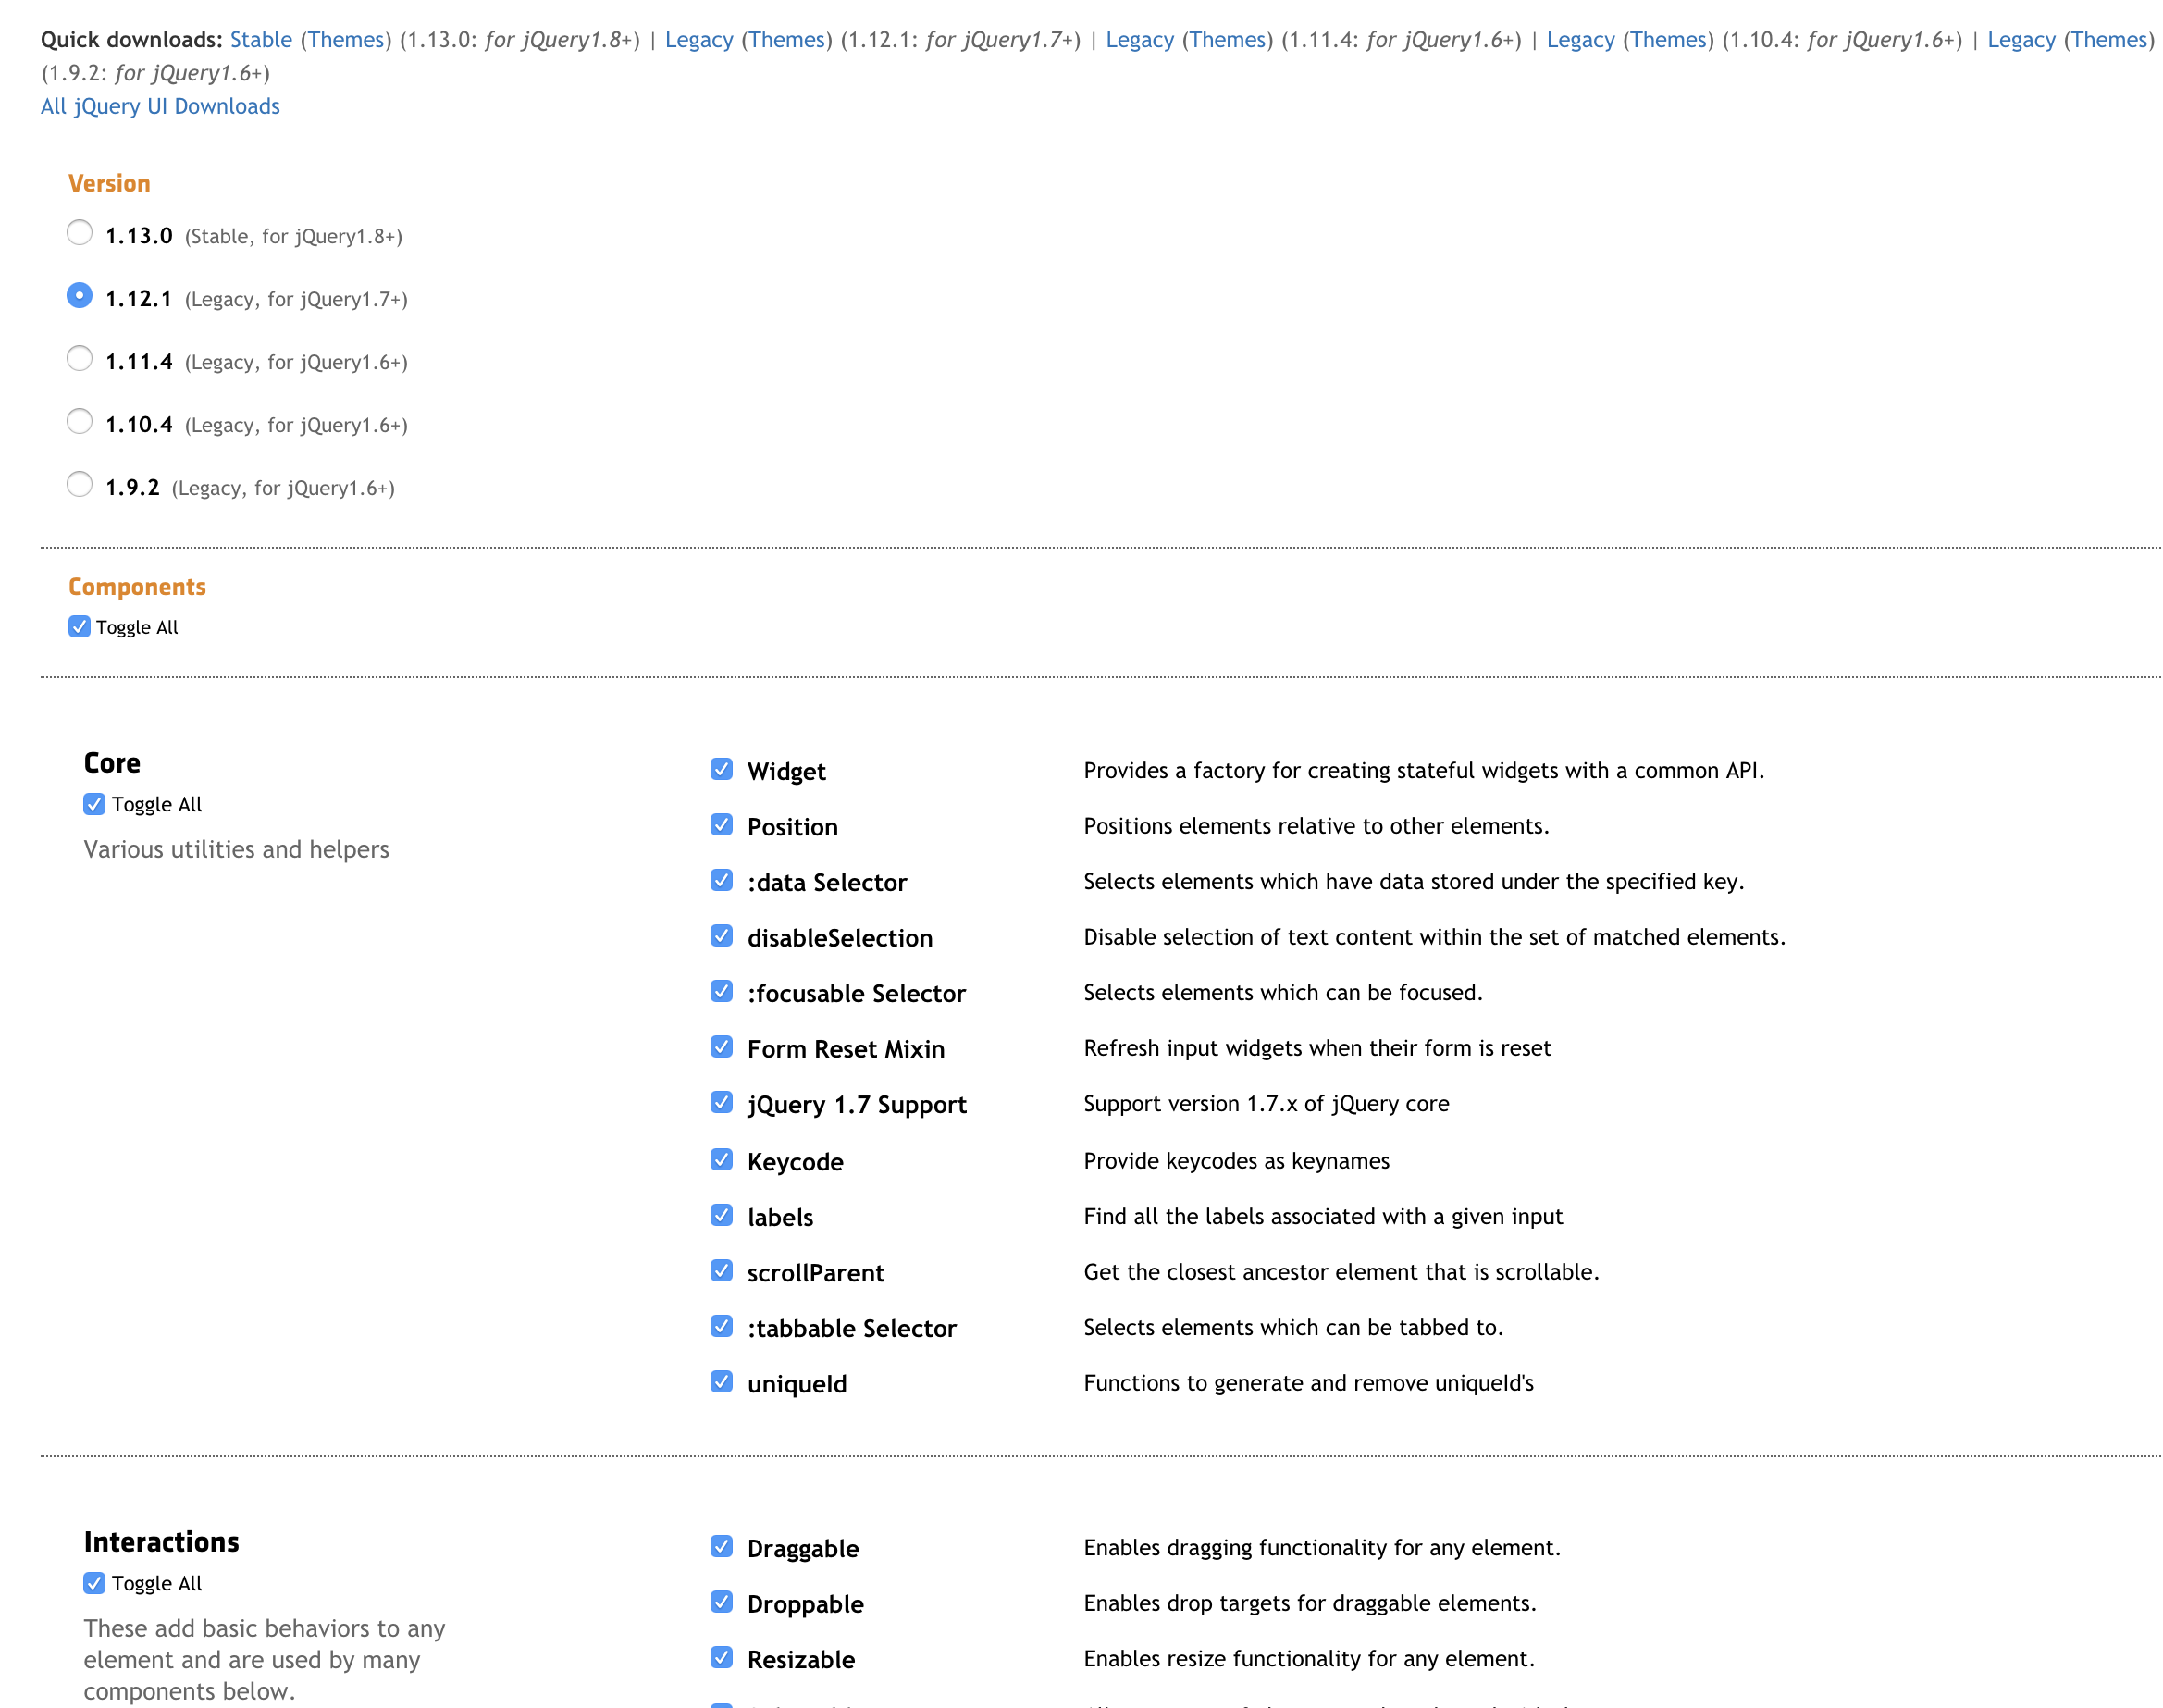Click the uniqueId component label
The image size is (2163, 1708).
point(797,1384)
